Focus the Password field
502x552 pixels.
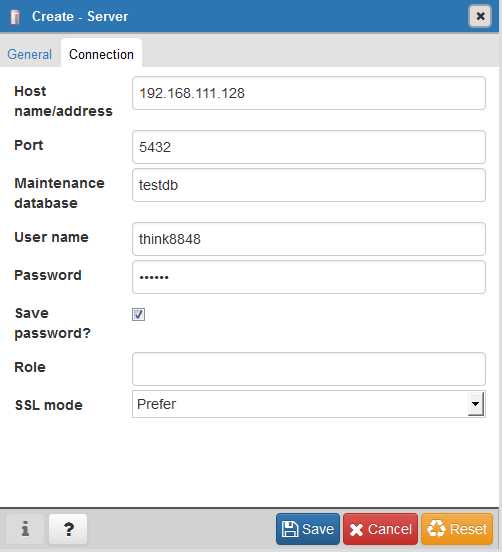tap(309, 277)
